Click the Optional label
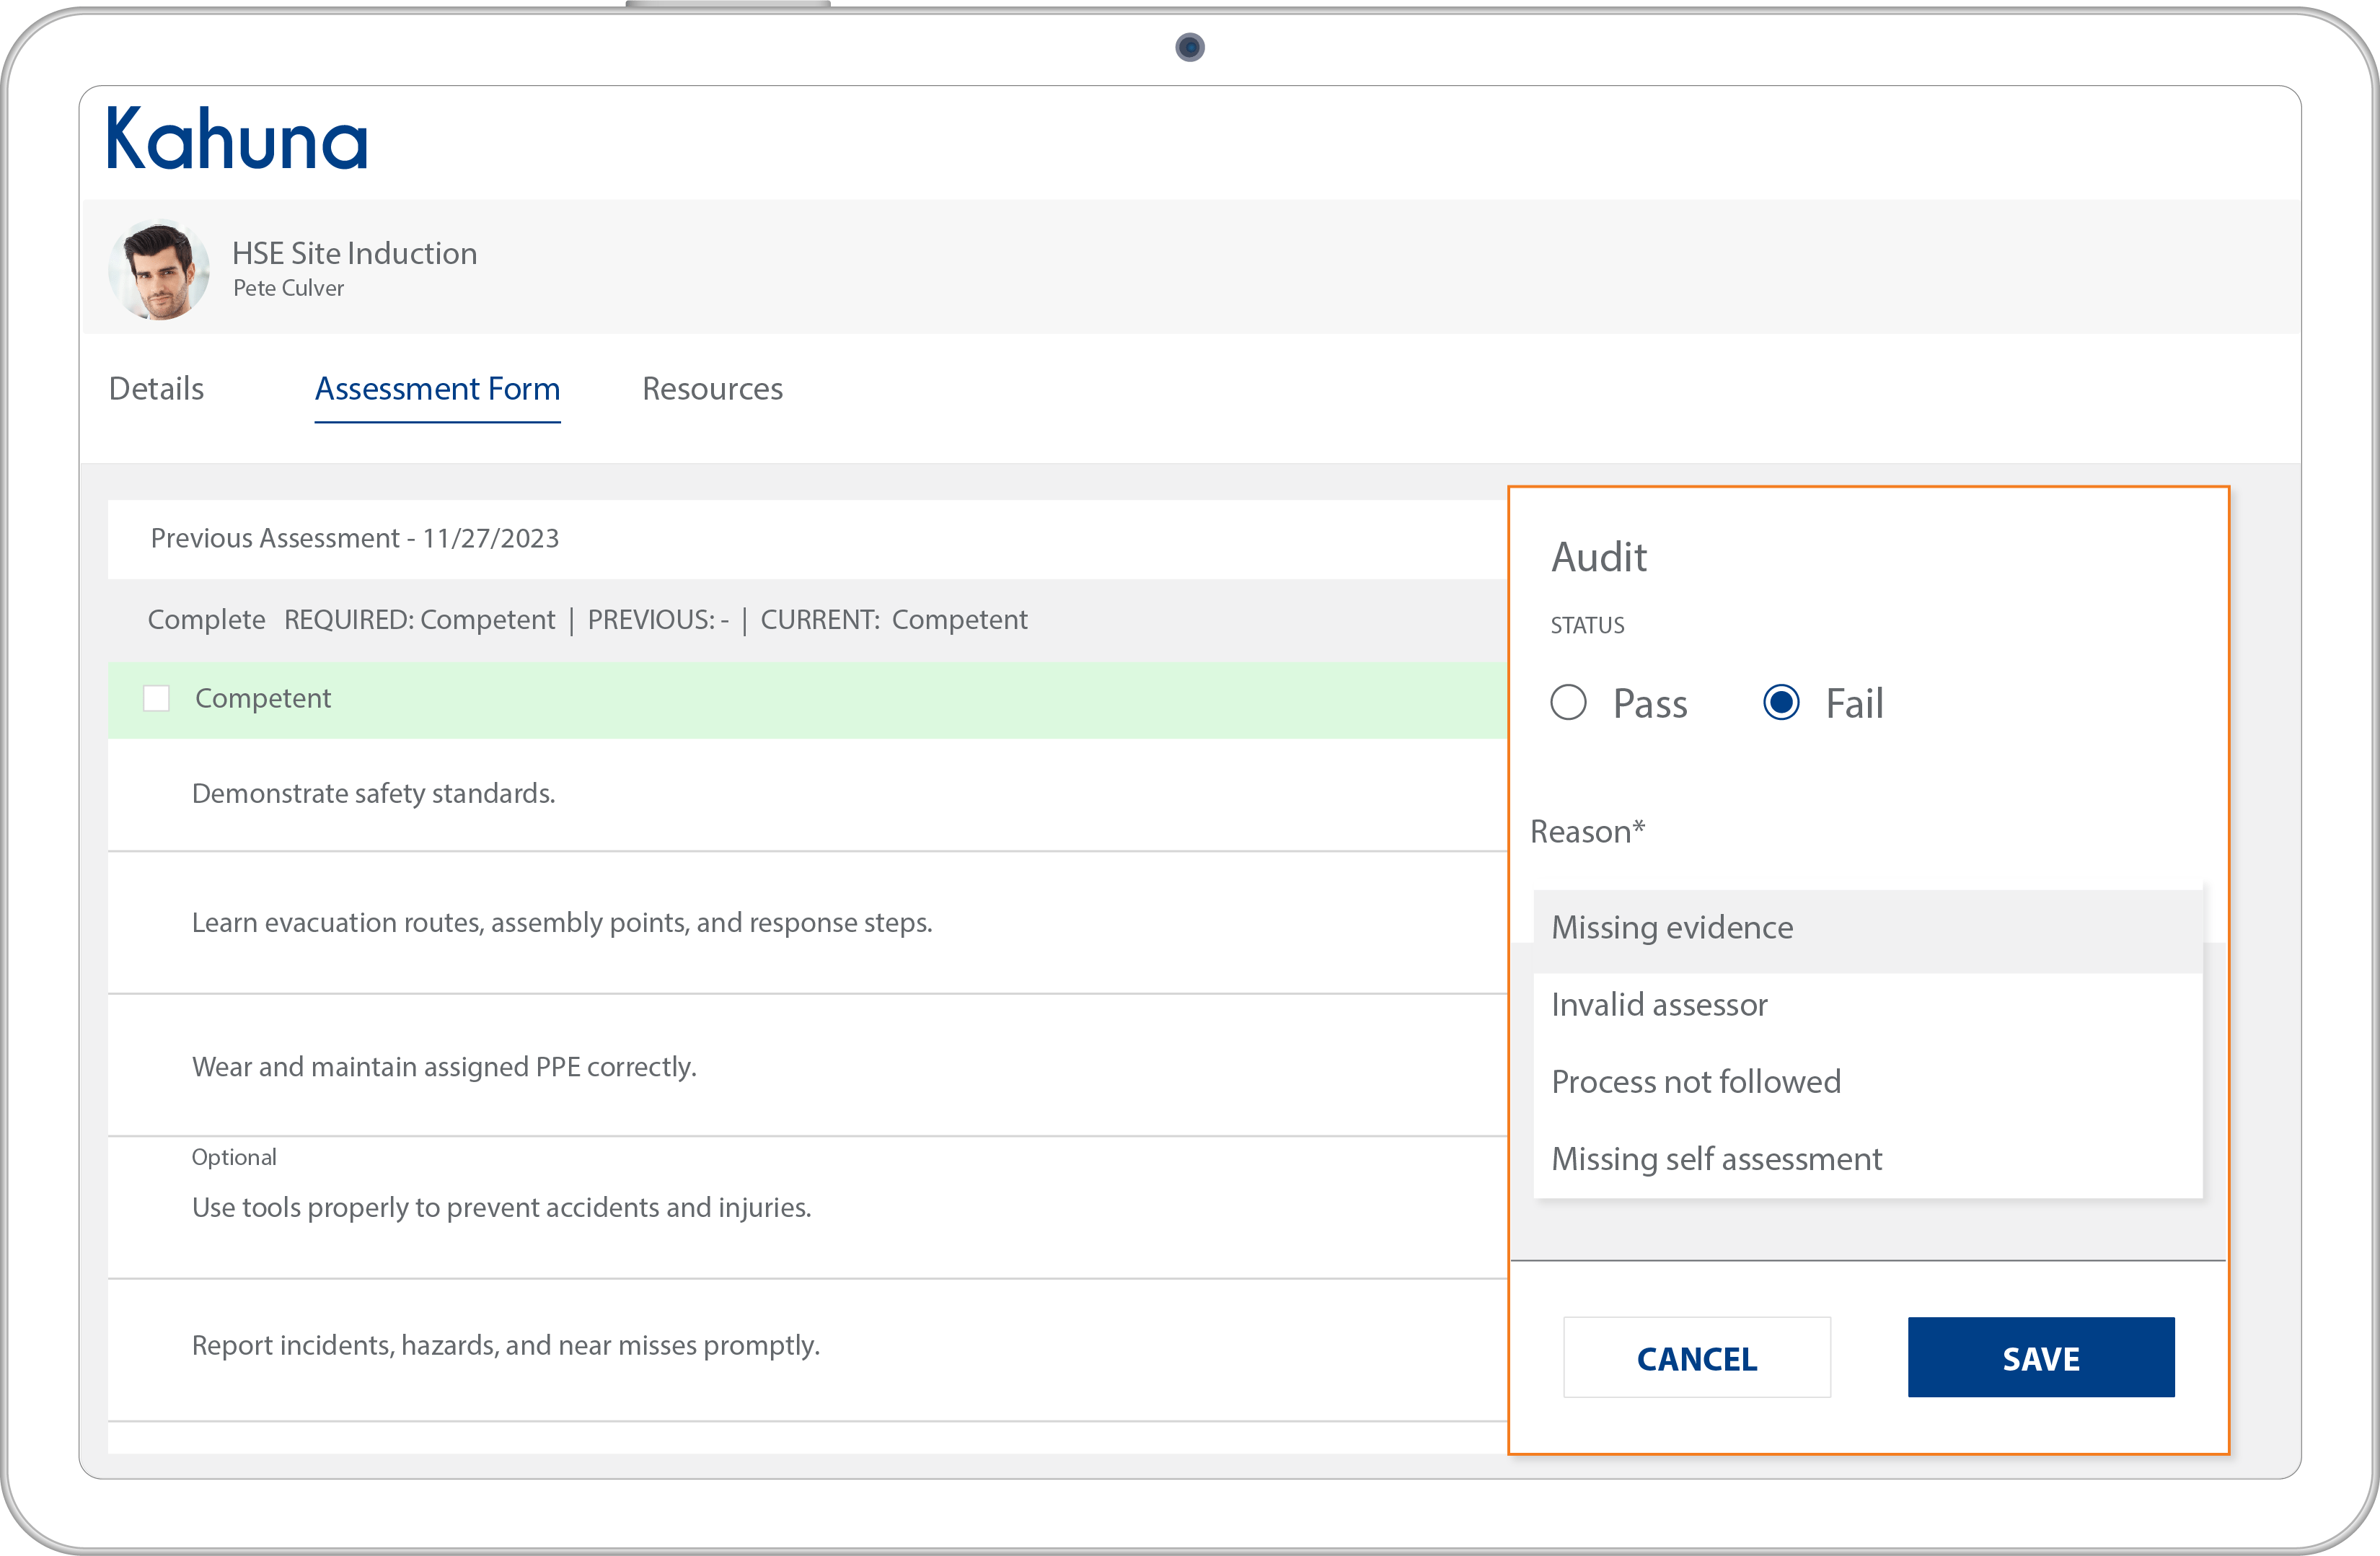The image size is (2380, 1556). [234, 1157]
